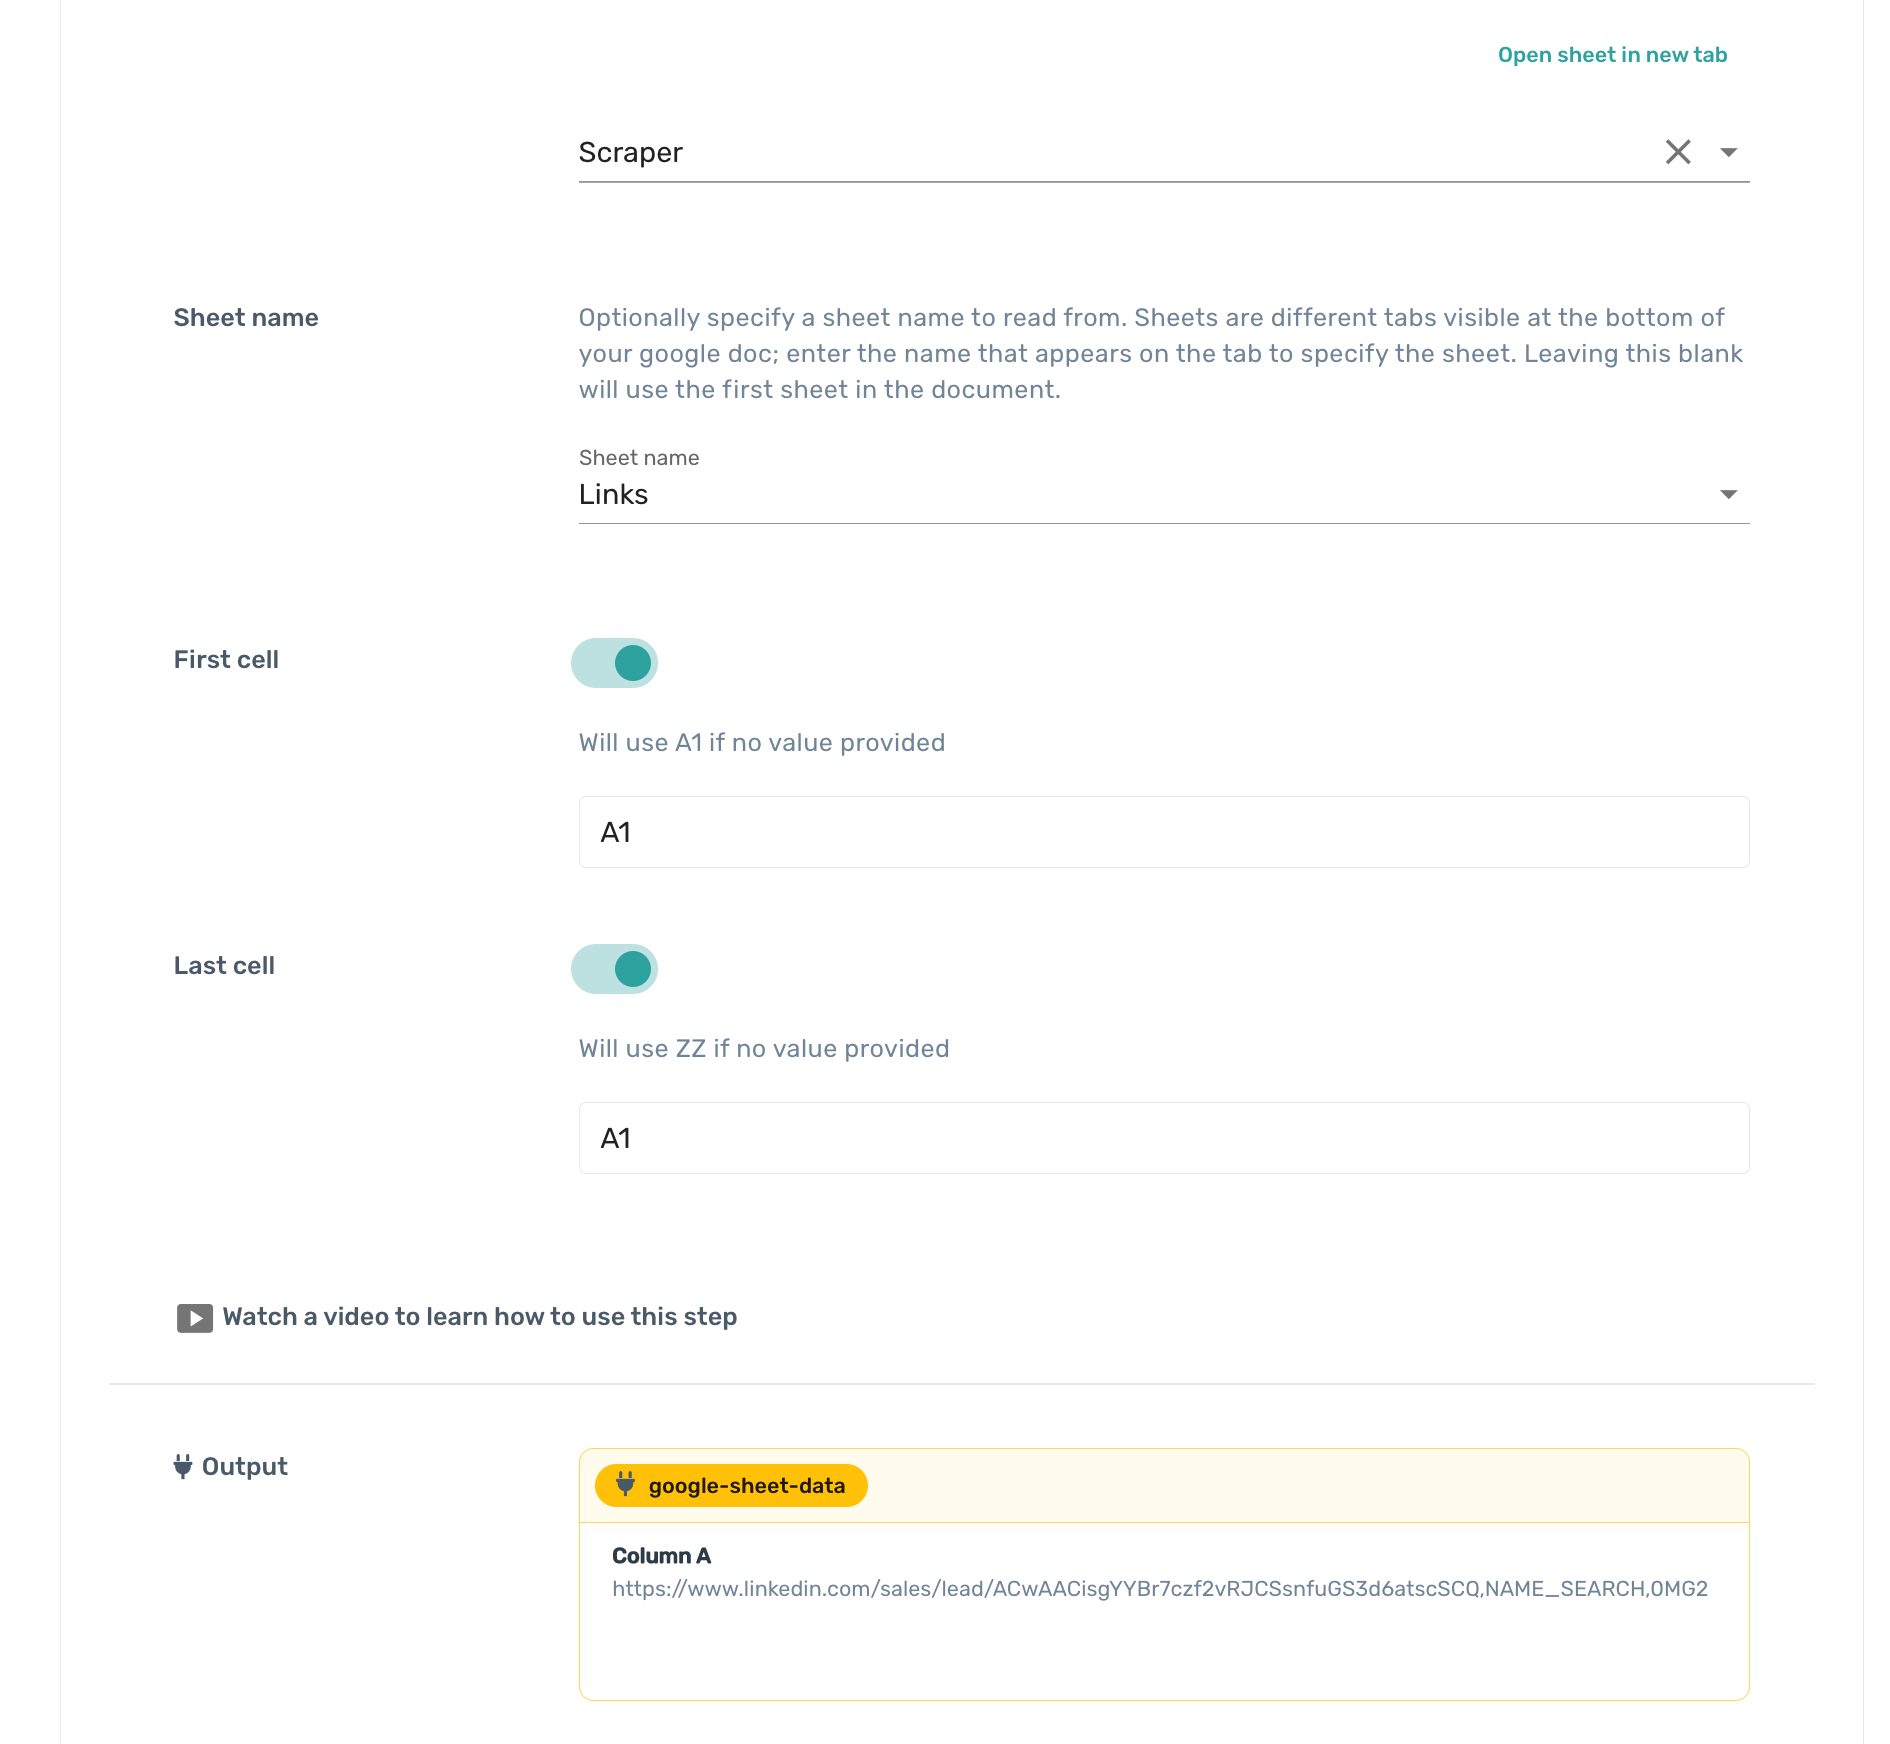Click the video play icon

point(195,1318)
